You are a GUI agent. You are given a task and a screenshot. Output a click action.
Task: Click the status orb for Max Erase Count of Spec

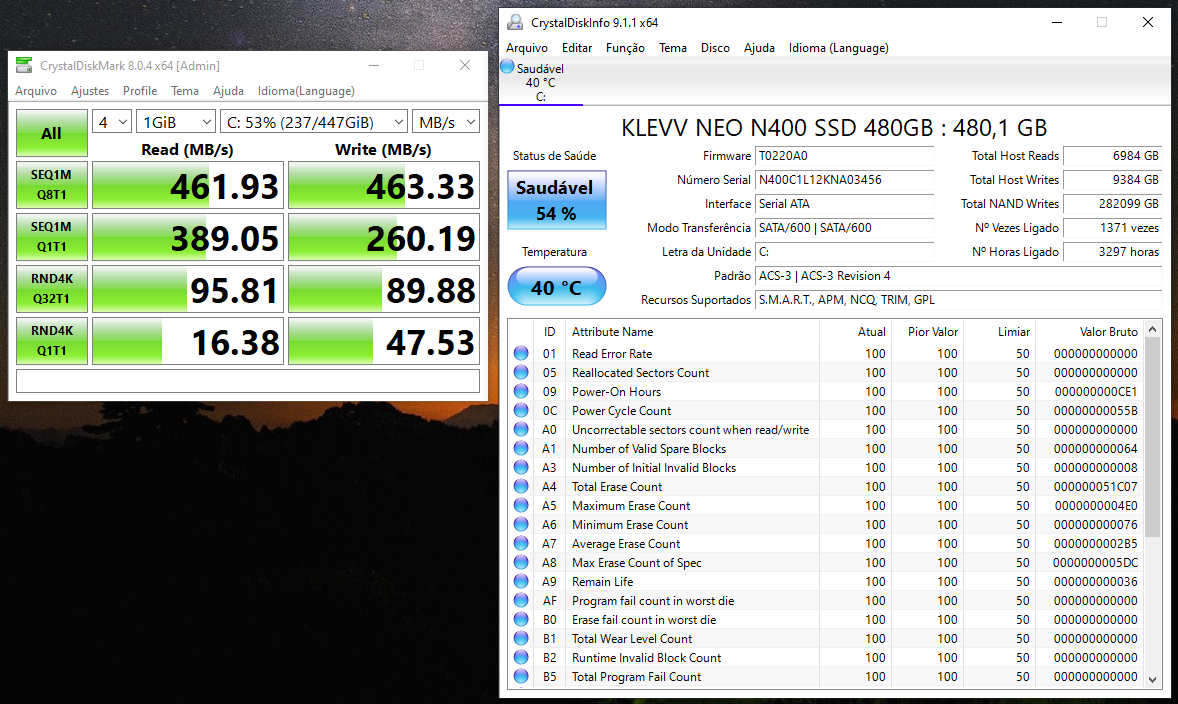coord(521,562)
